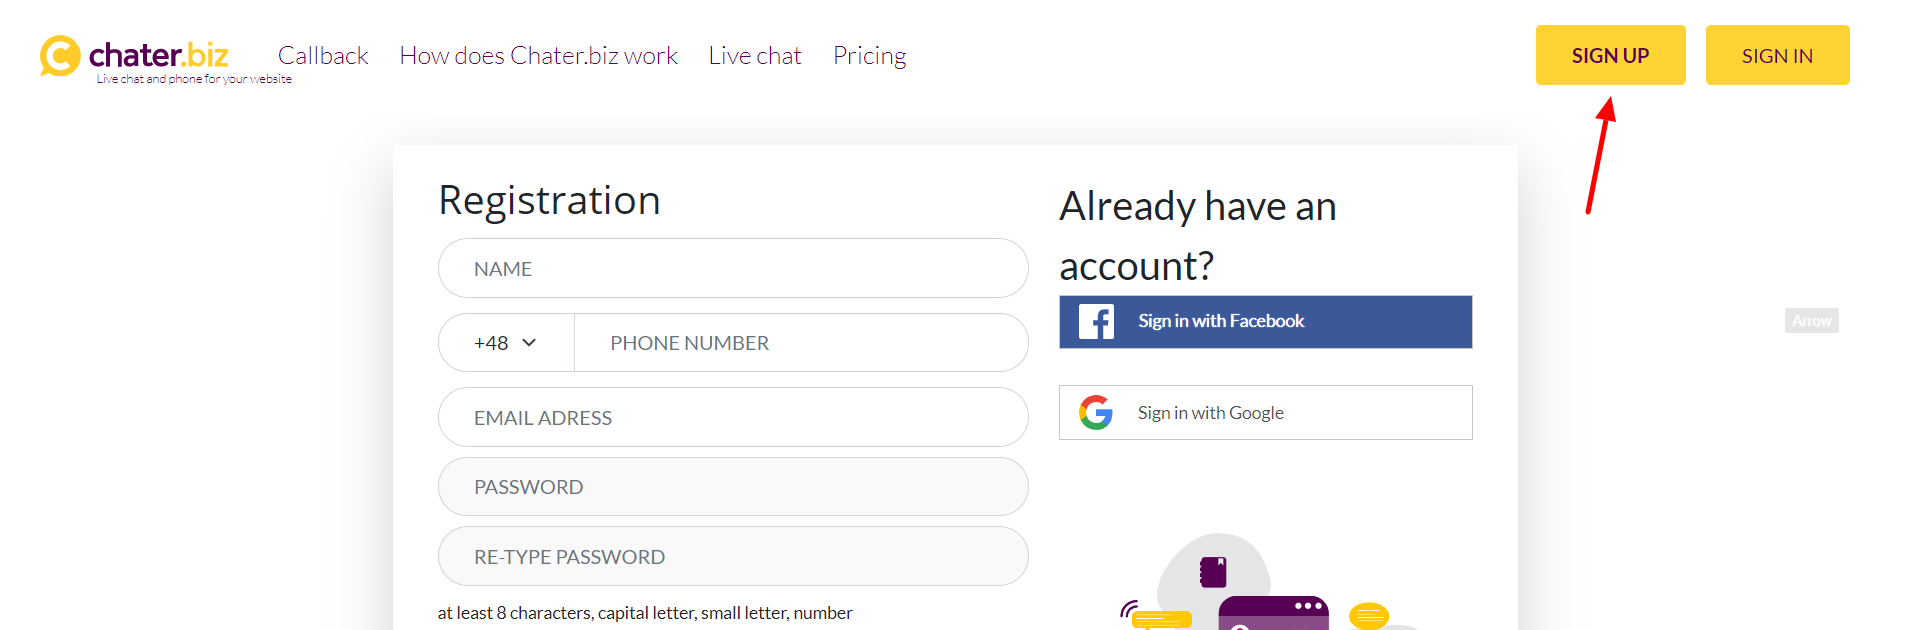Focus the NAME input field
1907x630 pixels.
pyautogui.click(x=733, y=269)
